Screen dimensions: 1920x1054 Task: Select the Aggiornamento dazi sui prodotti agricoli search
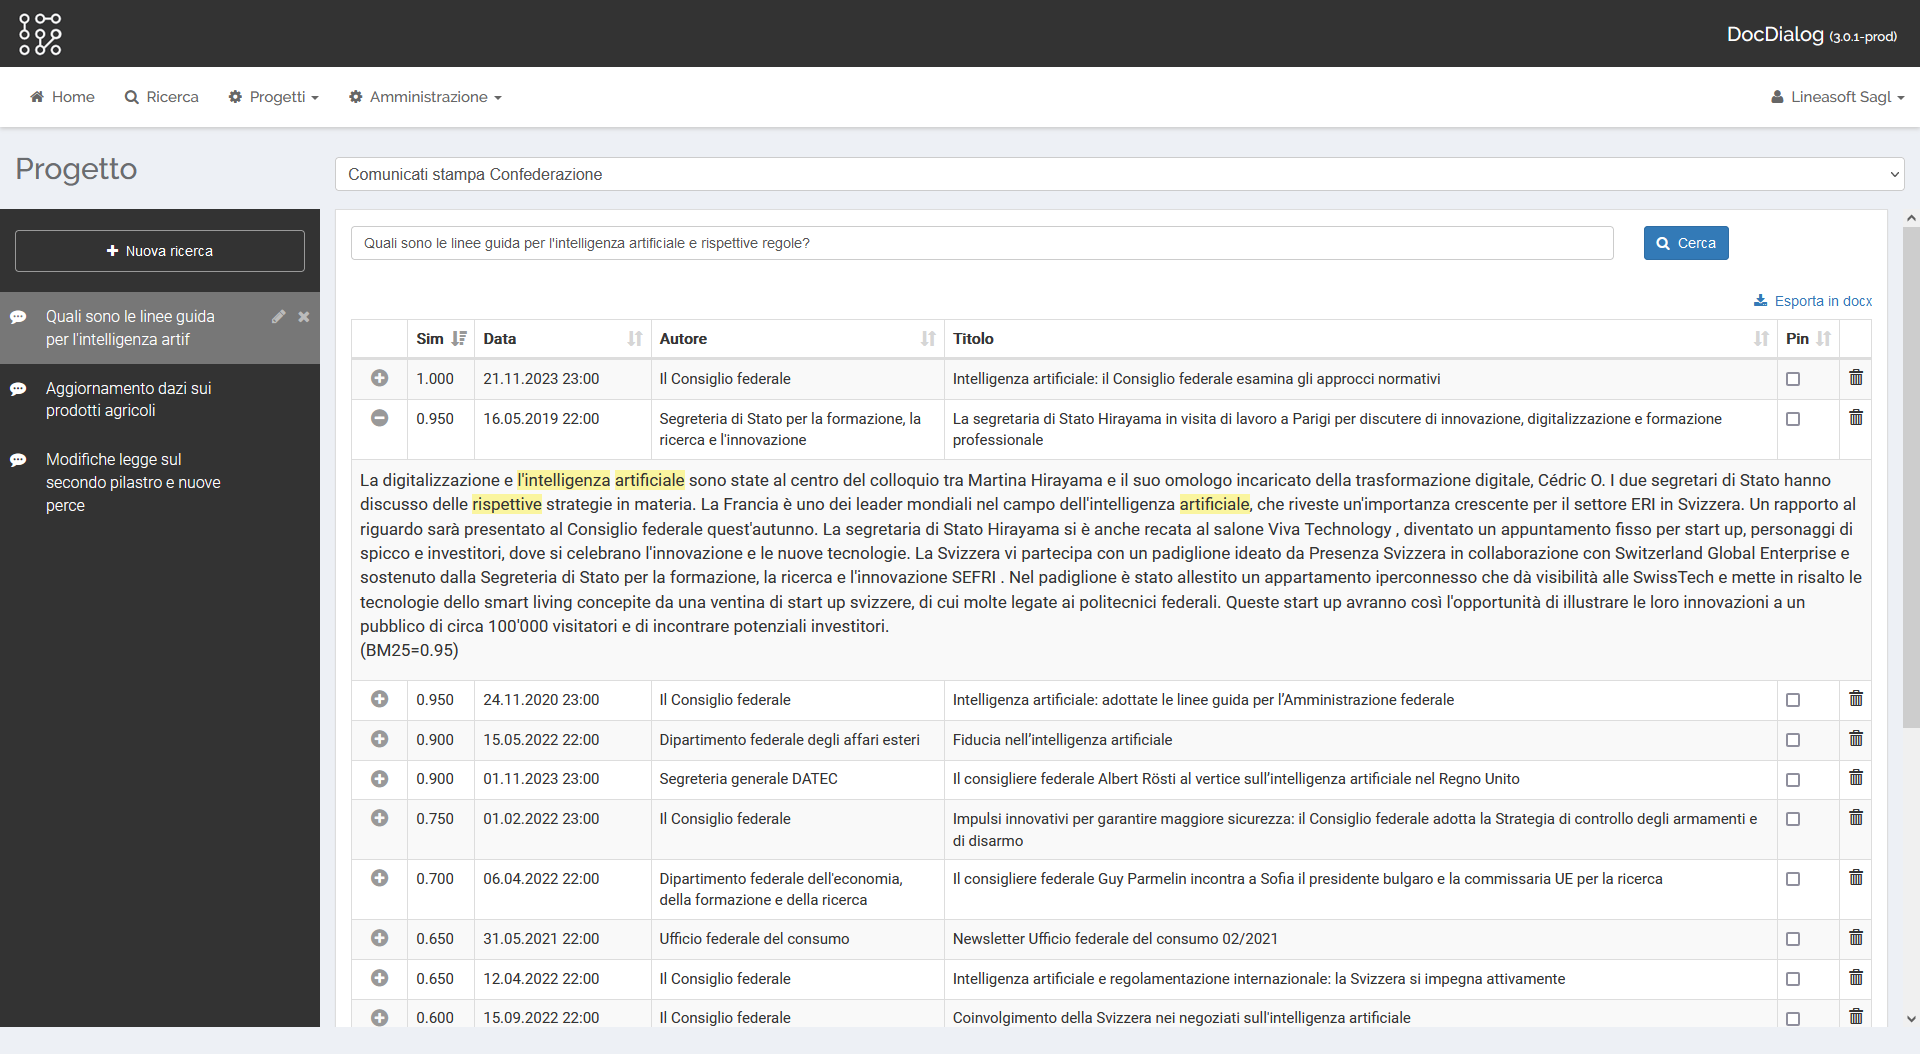pos(160,400)
